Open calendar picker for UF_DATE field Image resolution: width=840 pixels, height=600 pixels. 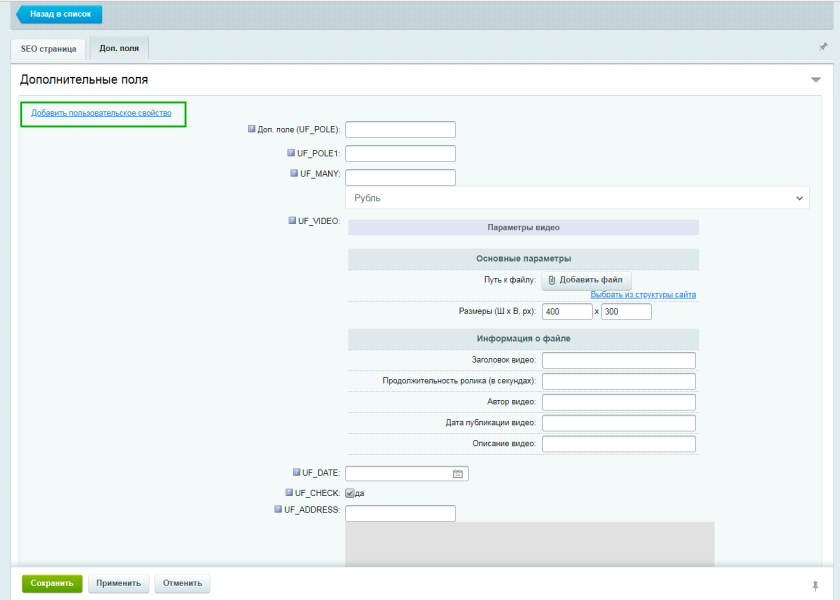pyautogui.click(x=457, y=474)
